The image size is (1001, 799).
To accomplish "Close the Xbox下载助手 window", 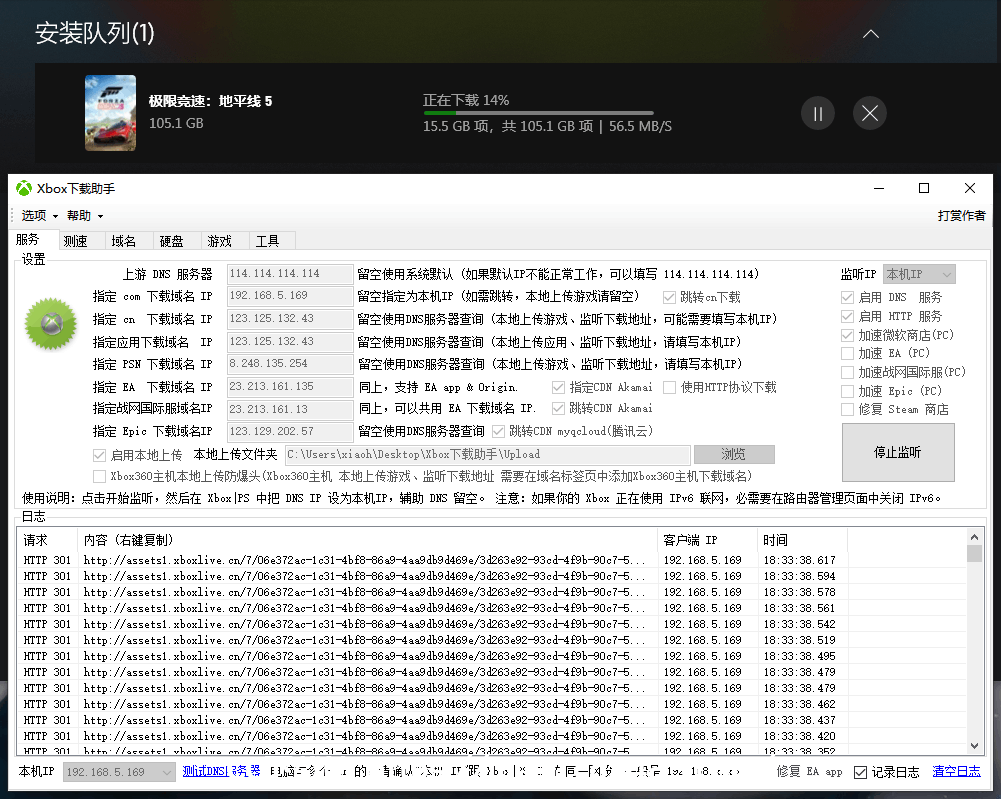I will click(x=970, y=188).
